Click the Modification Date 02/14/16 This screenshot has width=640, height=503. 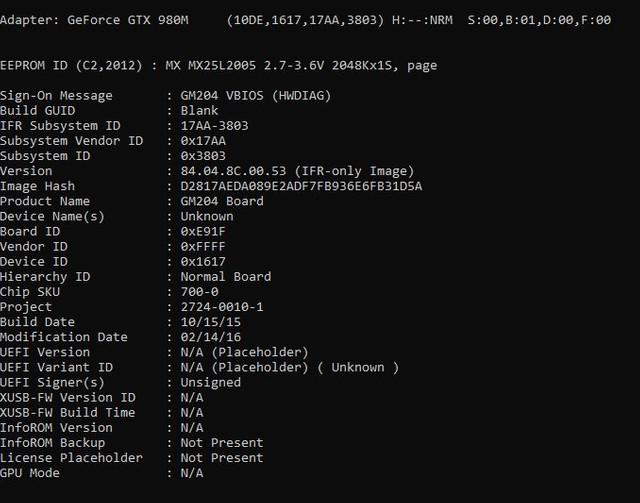coord(211,337)
